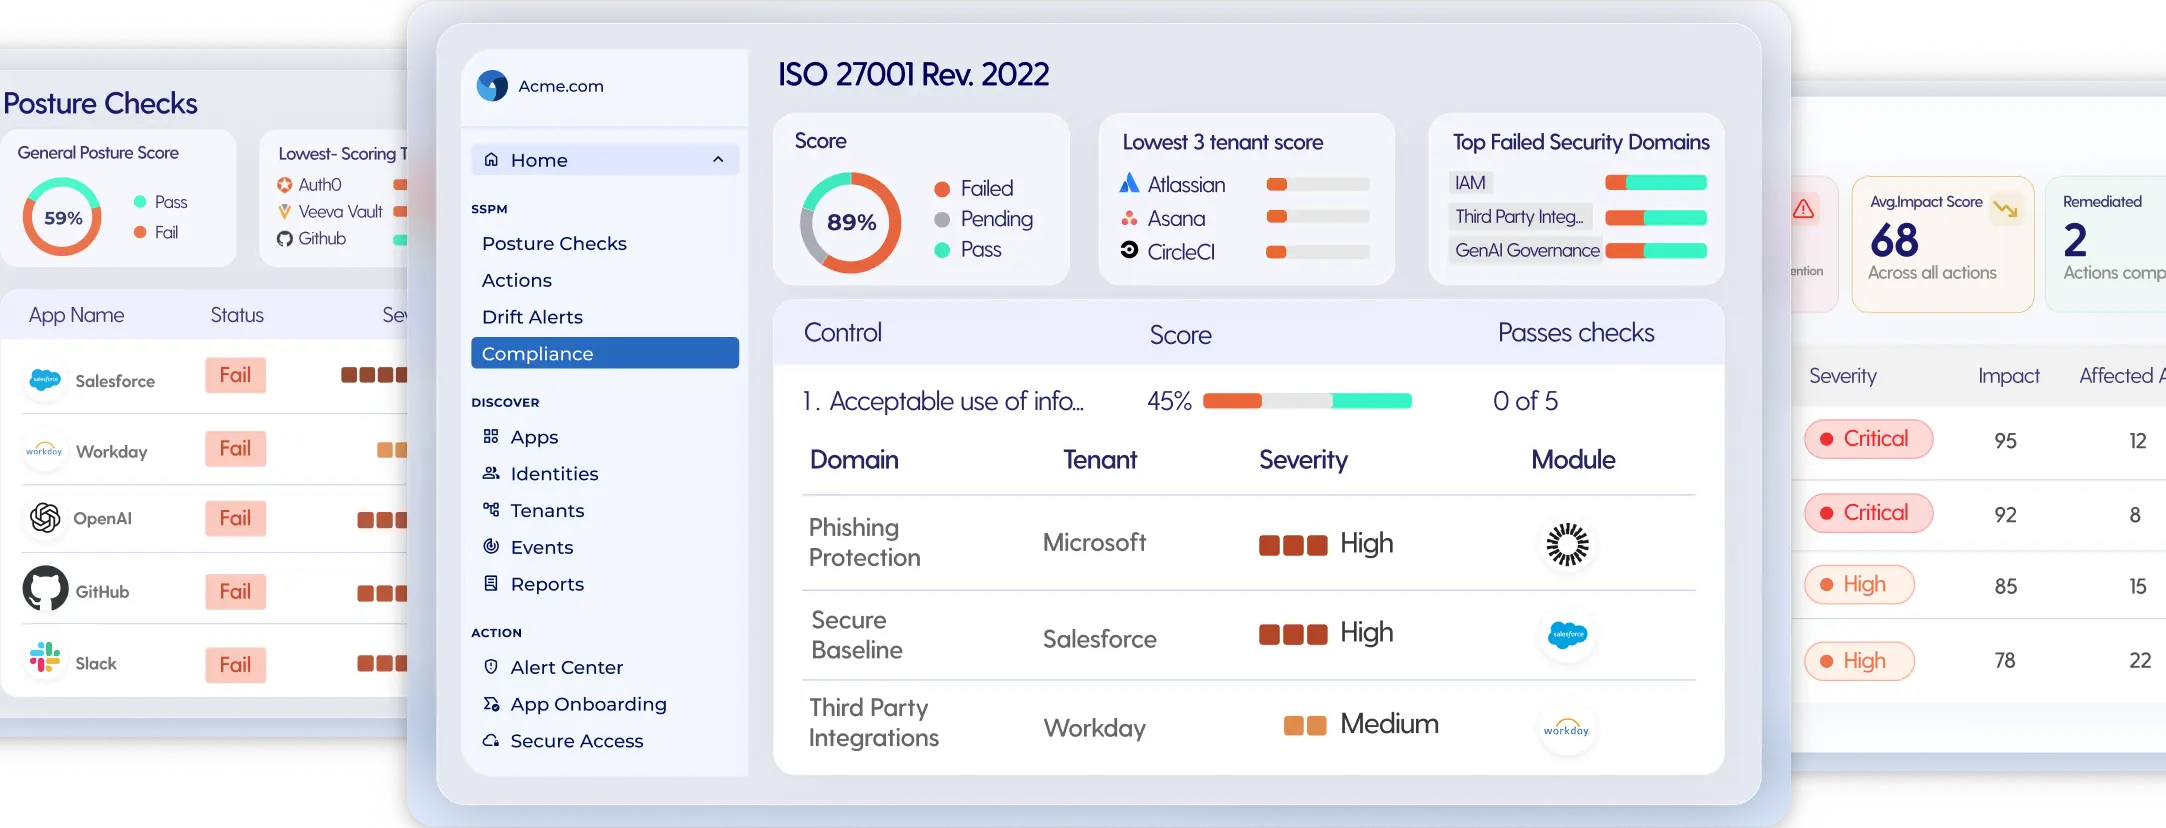Image resolution: width=2166 pixels, height=828 pixels.
Task: Click the Acme.com logo icon
Action: tap(492, 86)
